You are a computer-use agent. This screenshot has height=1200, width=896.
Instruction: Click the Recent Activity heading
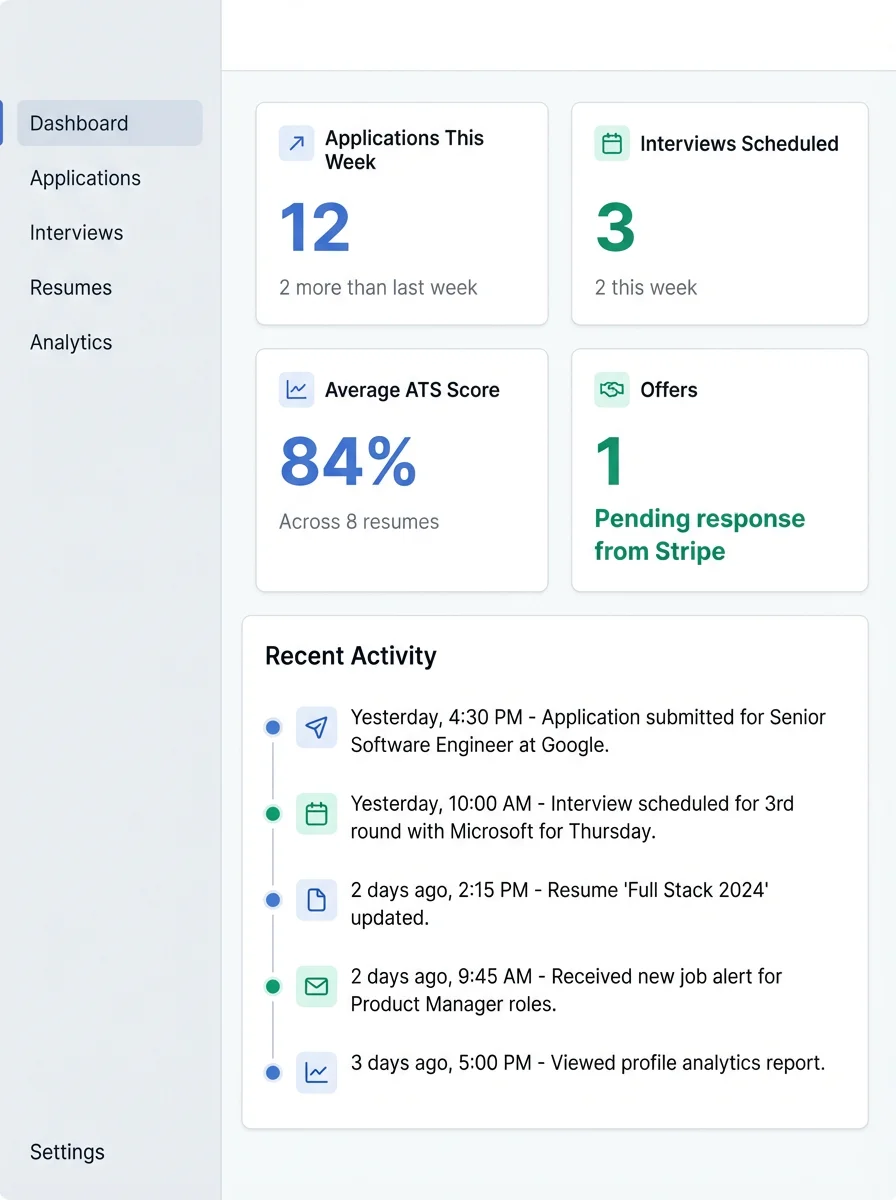351,656
